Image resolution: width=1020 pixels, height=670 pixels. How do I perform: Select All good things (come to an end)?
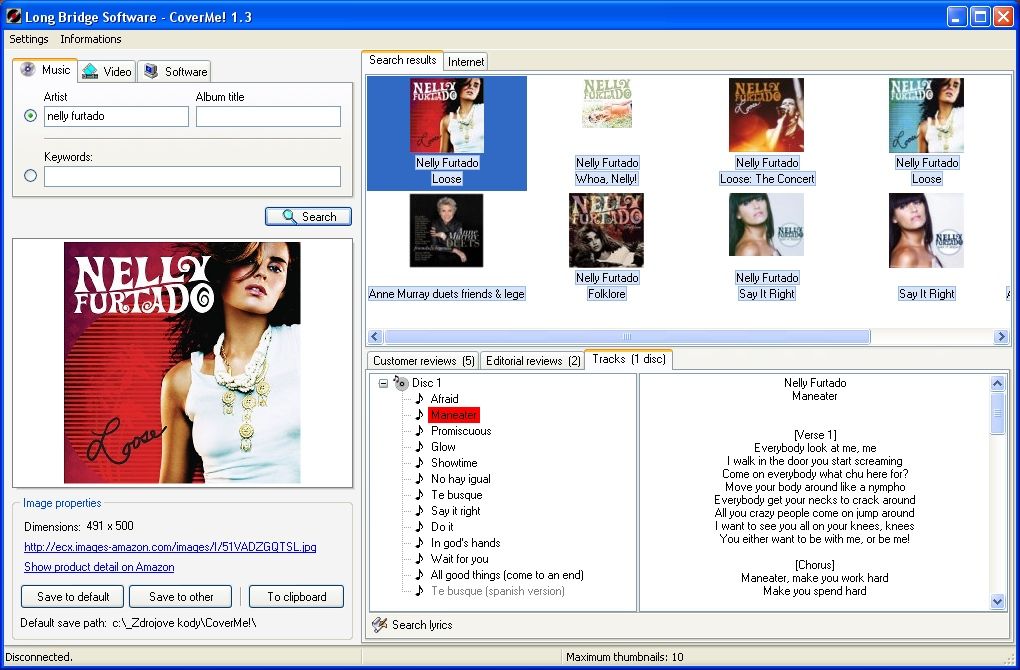[507, 575]
